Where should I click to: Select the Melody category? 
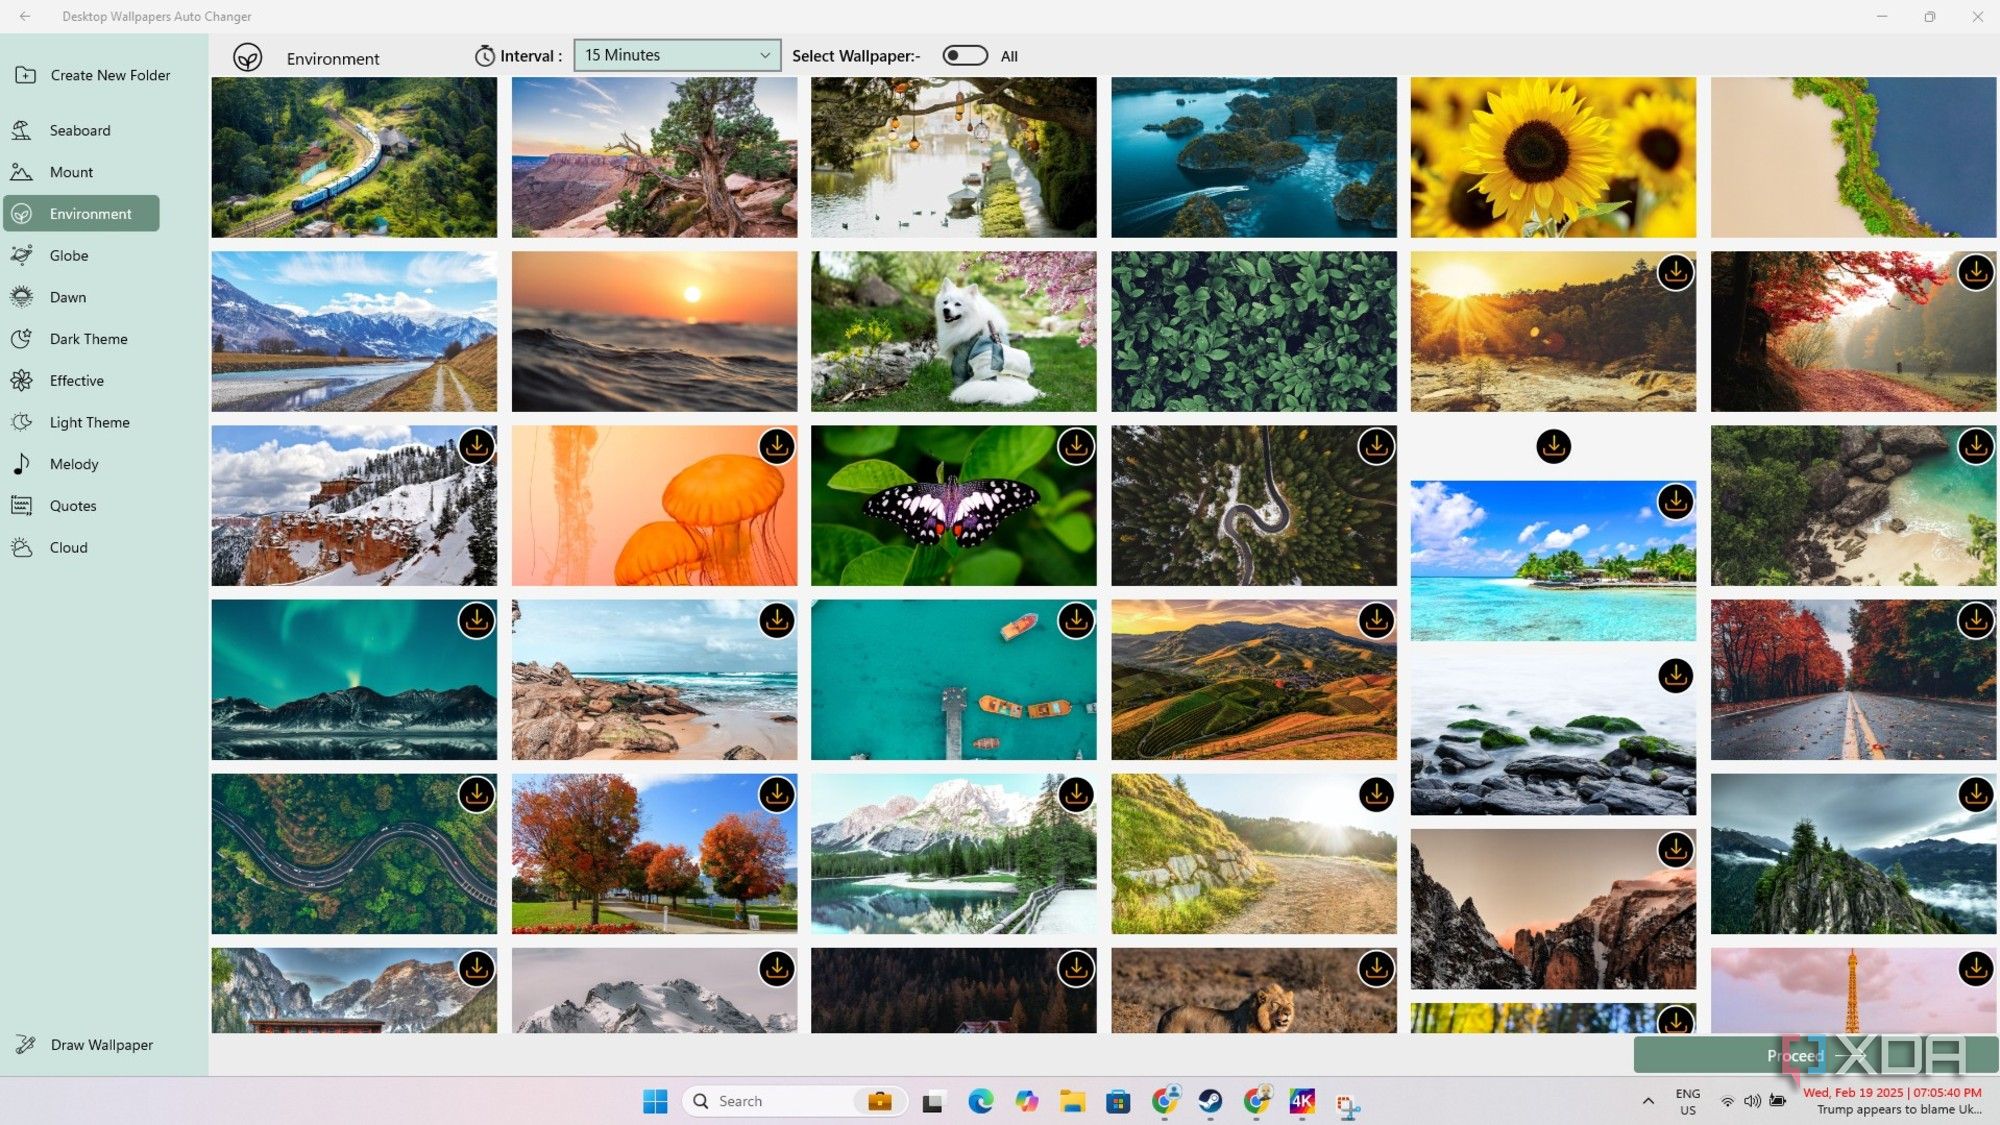pyautogui.click(x=74, y=464)
